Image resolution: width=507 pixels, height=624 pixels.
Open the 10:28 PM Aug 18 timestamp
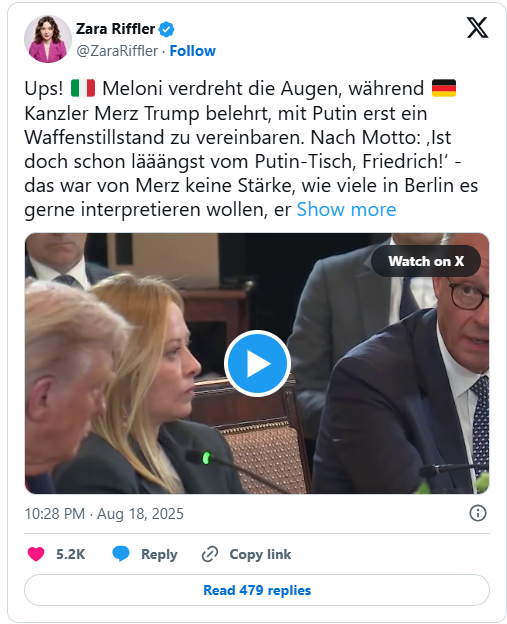tap(104, 514)
